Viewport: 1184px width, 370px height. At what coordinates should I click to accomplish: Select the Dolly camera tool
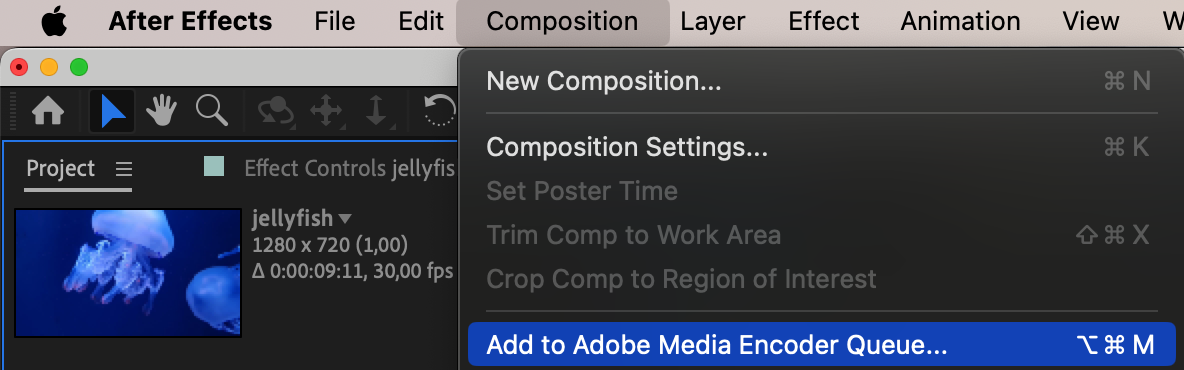tap(376, 112)
